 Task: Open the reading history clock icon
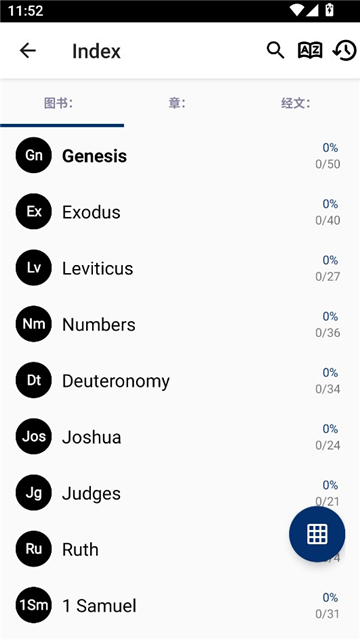pyautogui.click(x=344, y=51)
